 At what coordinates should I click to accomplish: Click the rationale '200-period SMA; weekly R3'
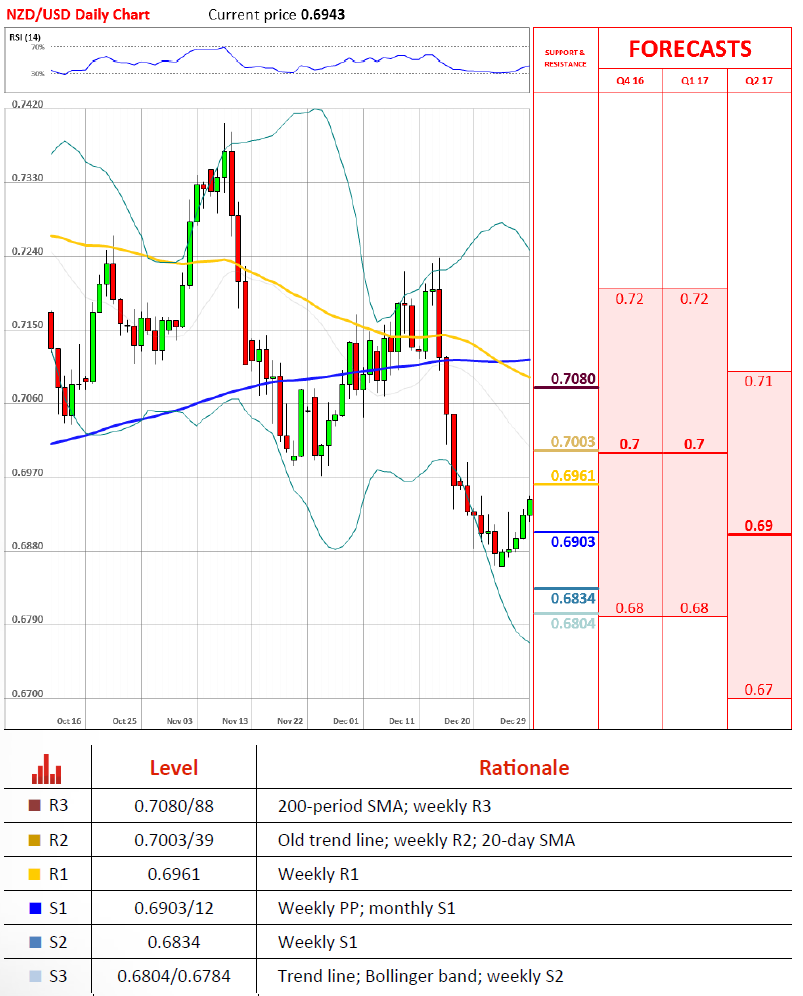tap(384, 806)
